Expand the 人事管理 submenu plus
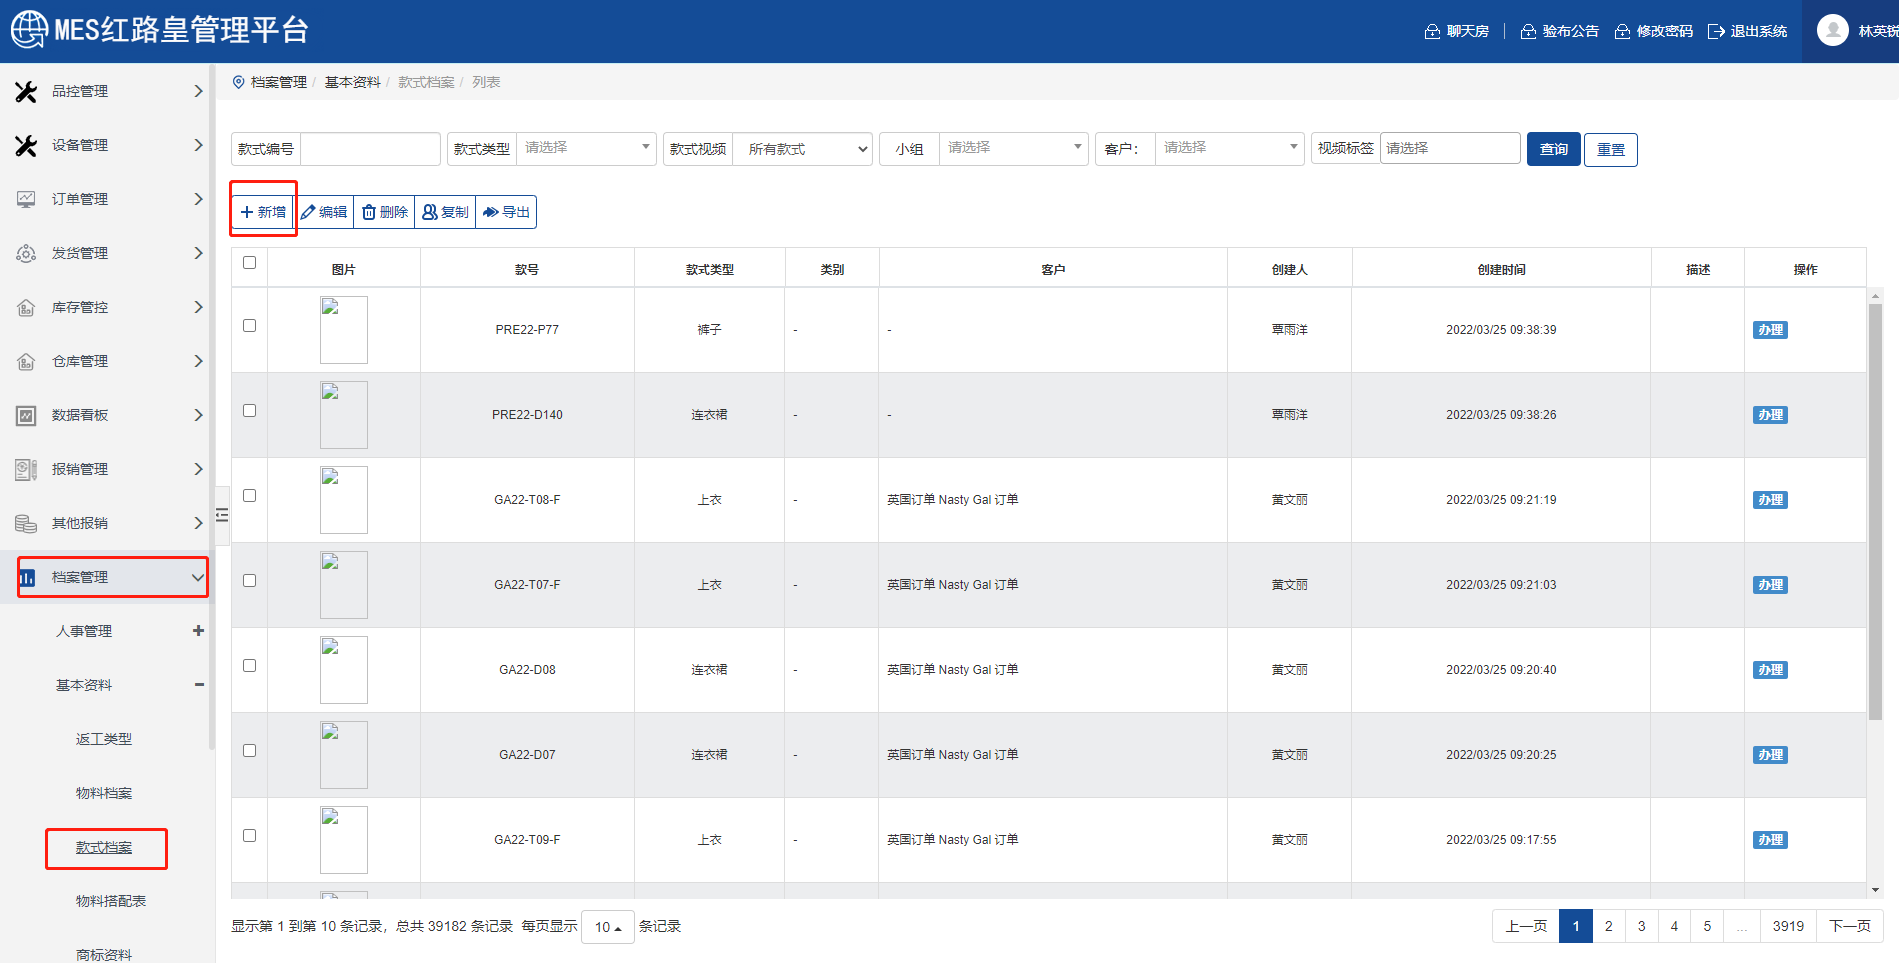This screenshot has height=963, width=1899. click(198, 631)
